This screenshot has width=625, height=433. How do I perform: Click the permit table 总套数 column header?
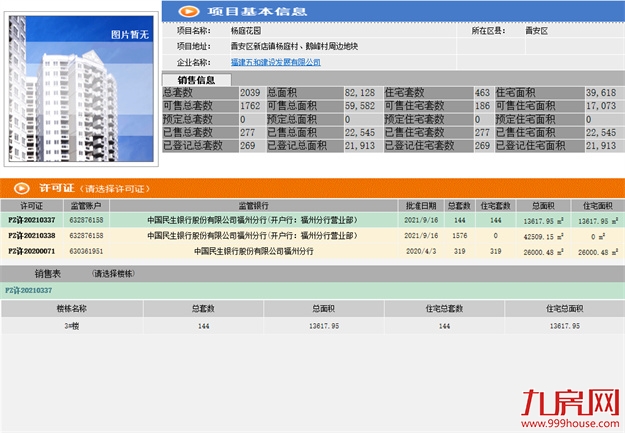459,206
